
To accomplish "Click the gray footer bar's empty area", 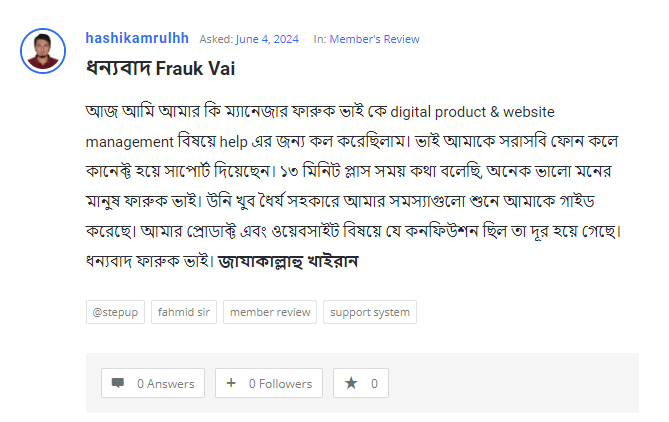I will 520,383.
